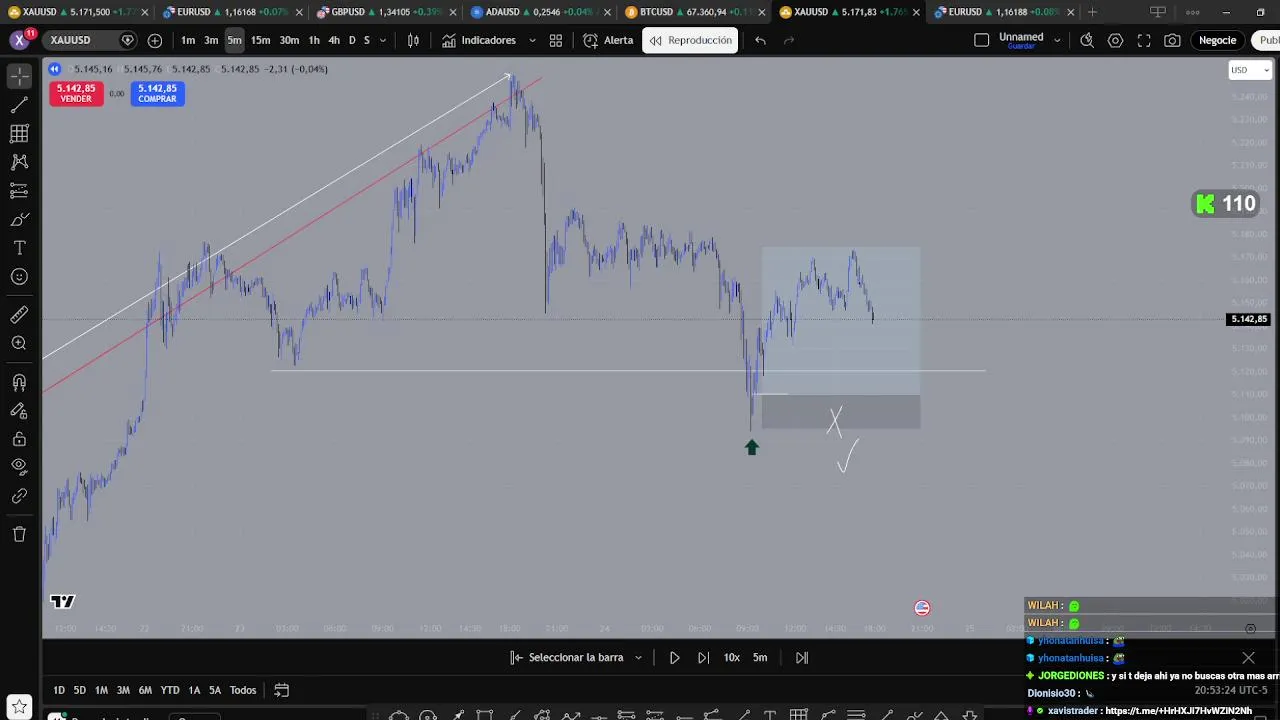Select the crosshair cursor tool
This screenshot has height=720, width=1280.
[19, 76]
